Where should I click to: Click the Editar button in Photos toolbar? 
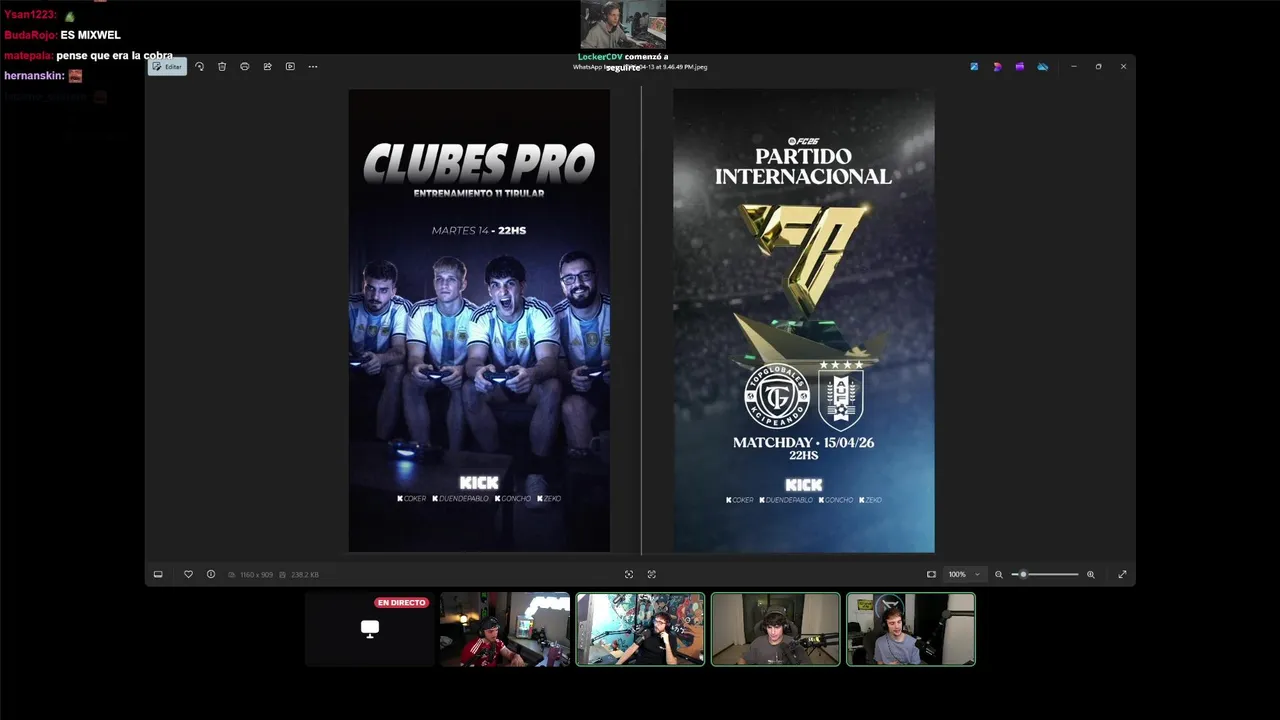[167, 67]
